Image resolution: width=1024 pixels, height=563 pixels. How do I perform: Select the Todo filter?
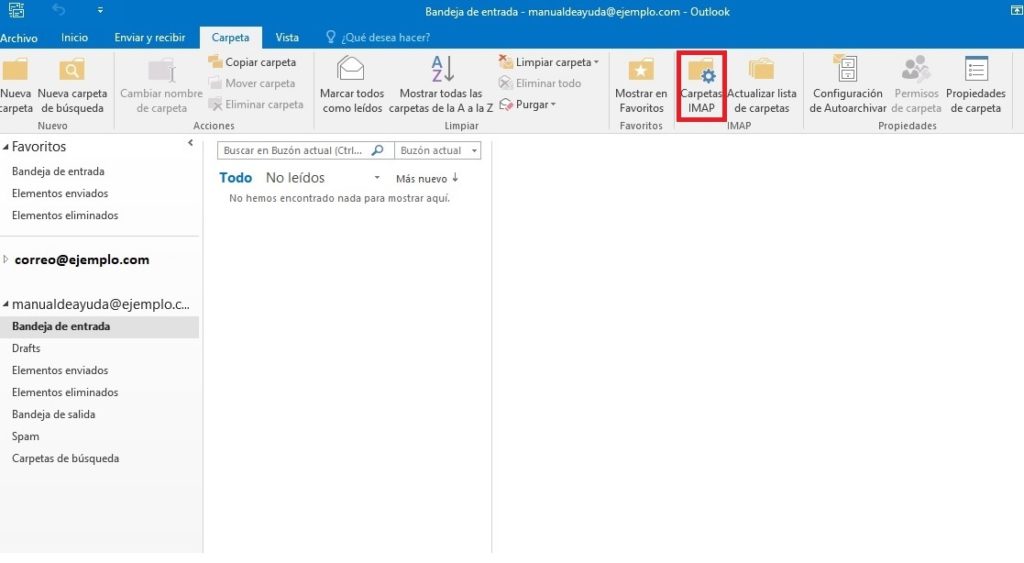(236, 178)
